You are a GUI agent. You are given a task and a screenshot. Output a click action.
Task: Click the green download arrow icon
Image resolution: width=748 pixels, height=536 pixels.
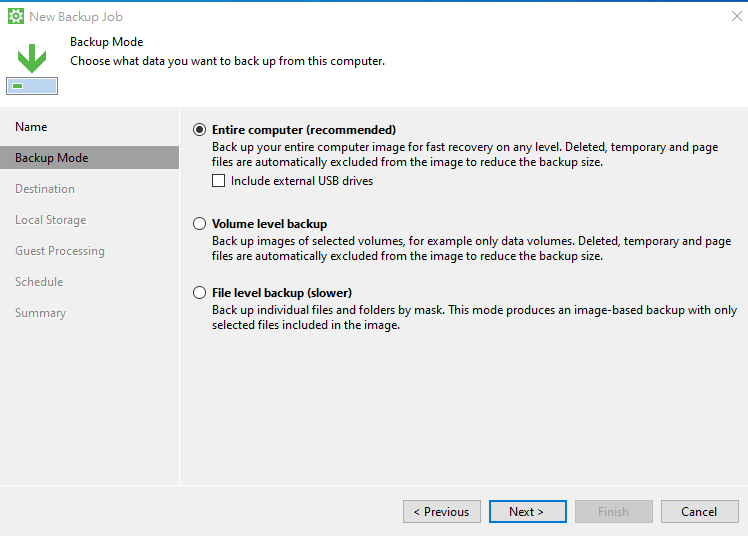[x=32, y=58]
